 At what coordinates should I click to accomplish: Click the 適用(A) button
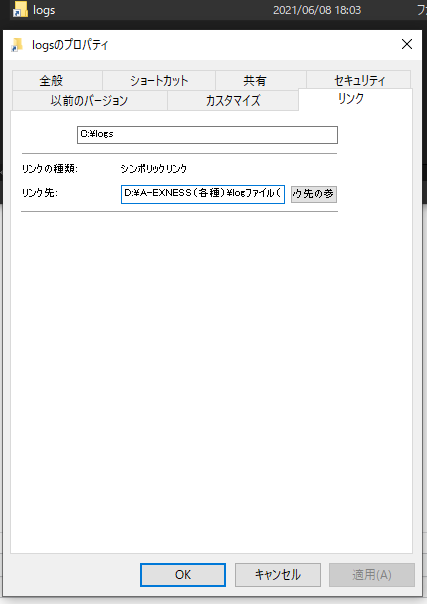coord(372,575)
